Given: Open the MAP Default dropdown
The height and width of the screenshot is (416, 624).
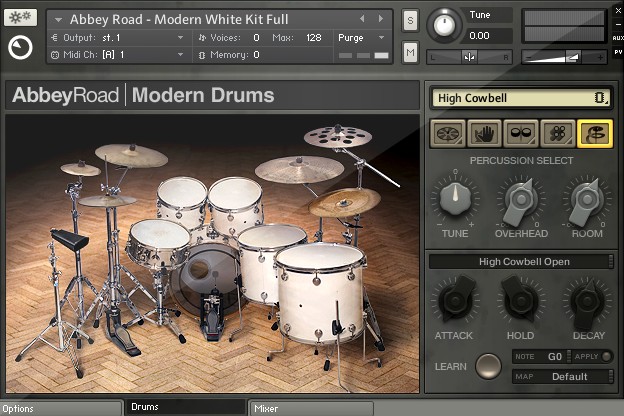Looking at the screenshot, I should [x=562, y=376].
